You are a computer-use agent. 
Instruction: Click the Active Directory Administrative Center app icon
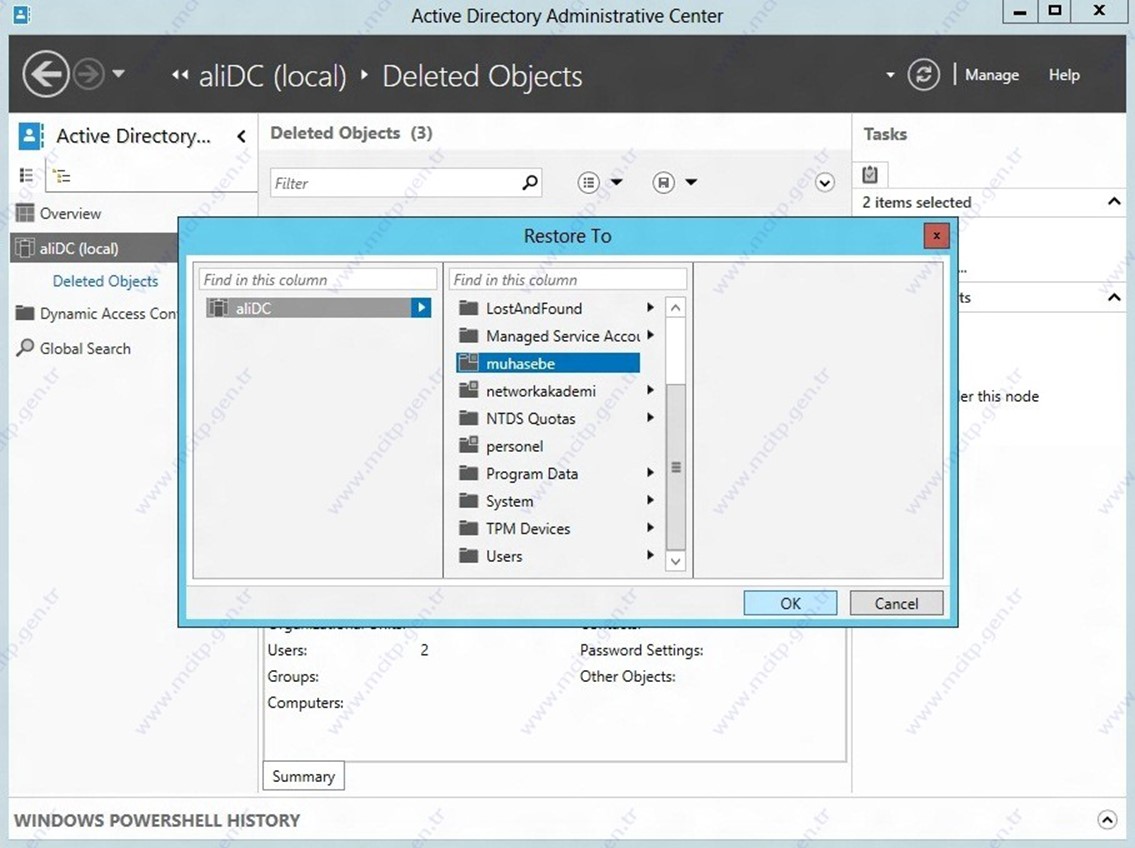pos(22,14)
